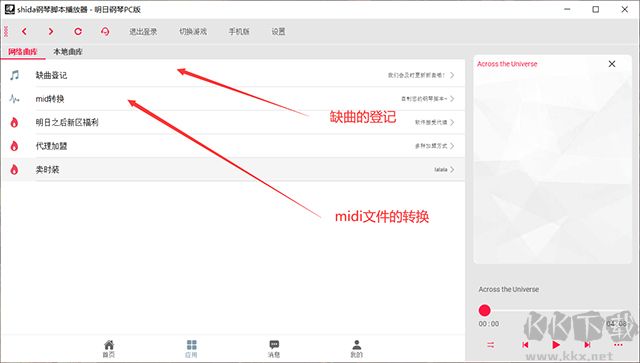The height and width of the screenshot is (363, 640).
Task: Click the app logo in title bar
Action: (10, 9)
